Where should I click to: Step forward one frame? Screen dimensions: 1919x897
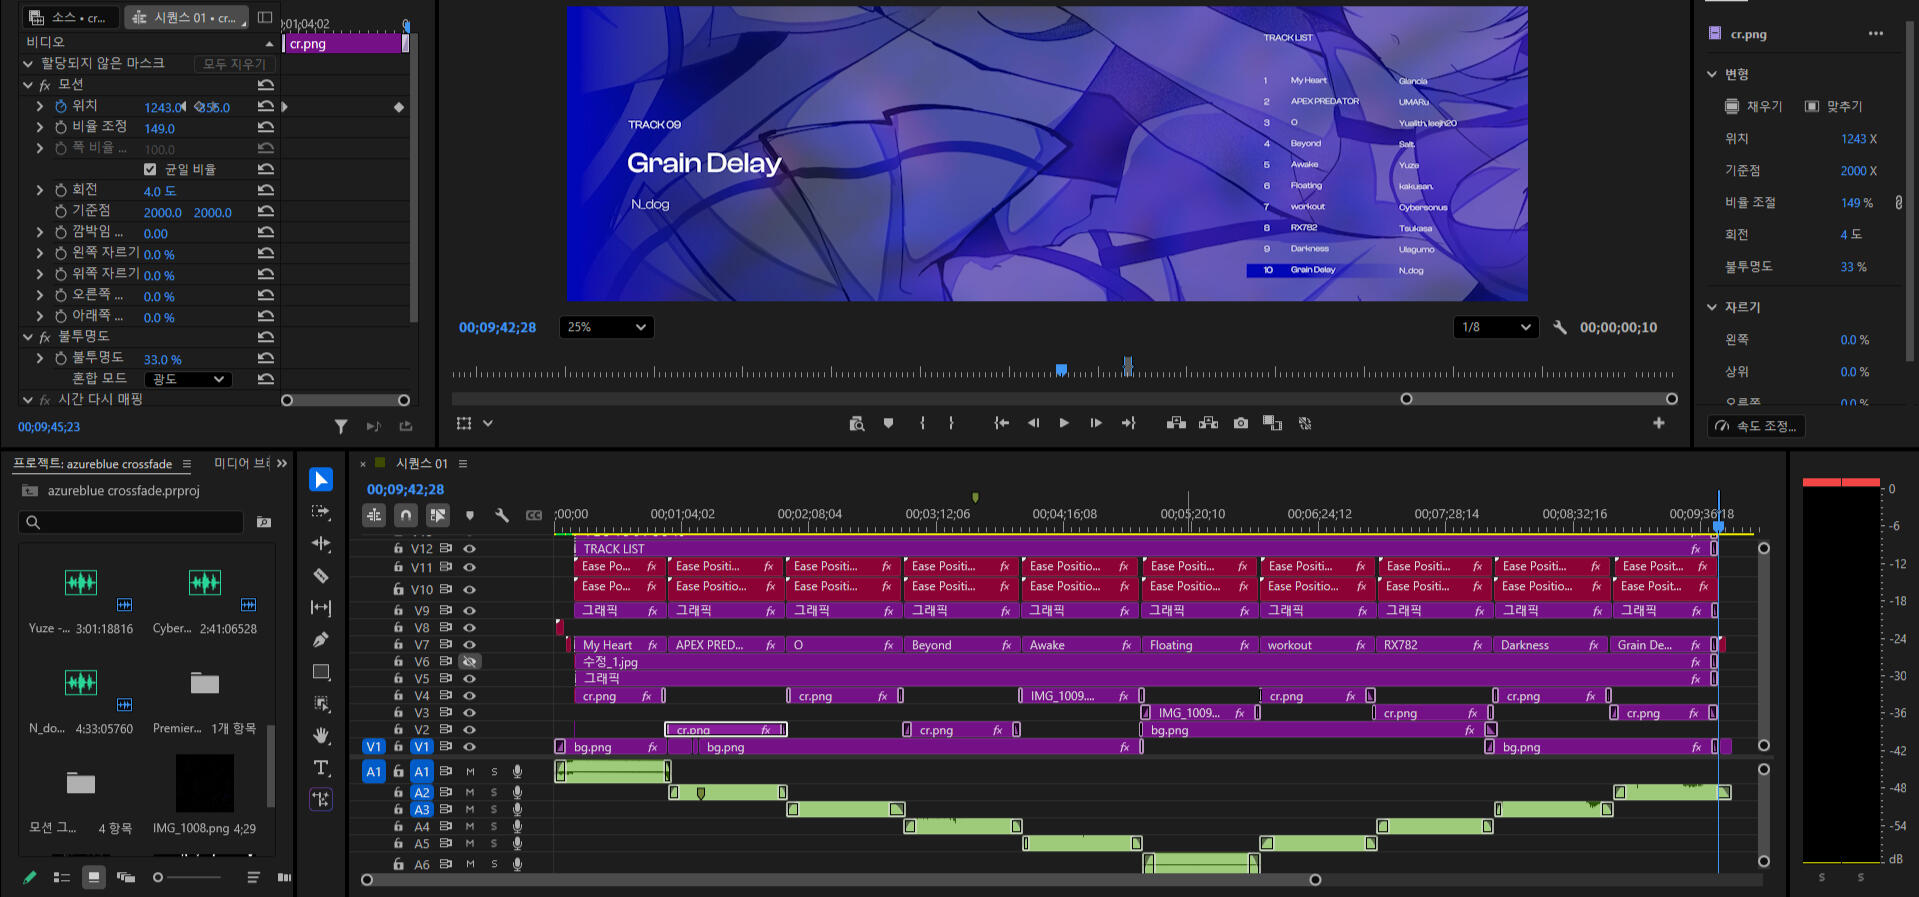[x=1096, y=424]
